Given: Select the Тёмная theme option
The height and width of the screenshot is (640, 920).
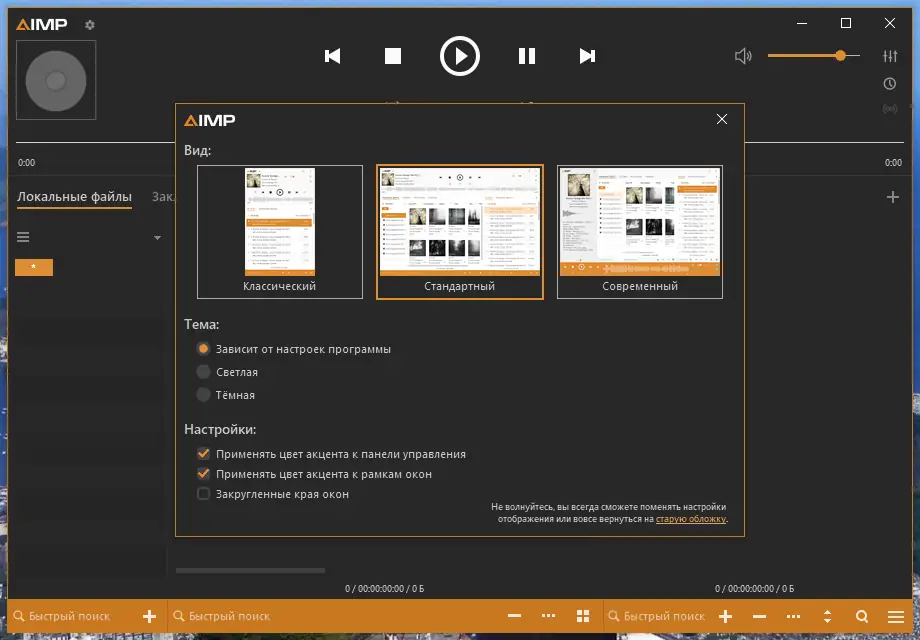Looking at the screenshot, I should 226,395.
